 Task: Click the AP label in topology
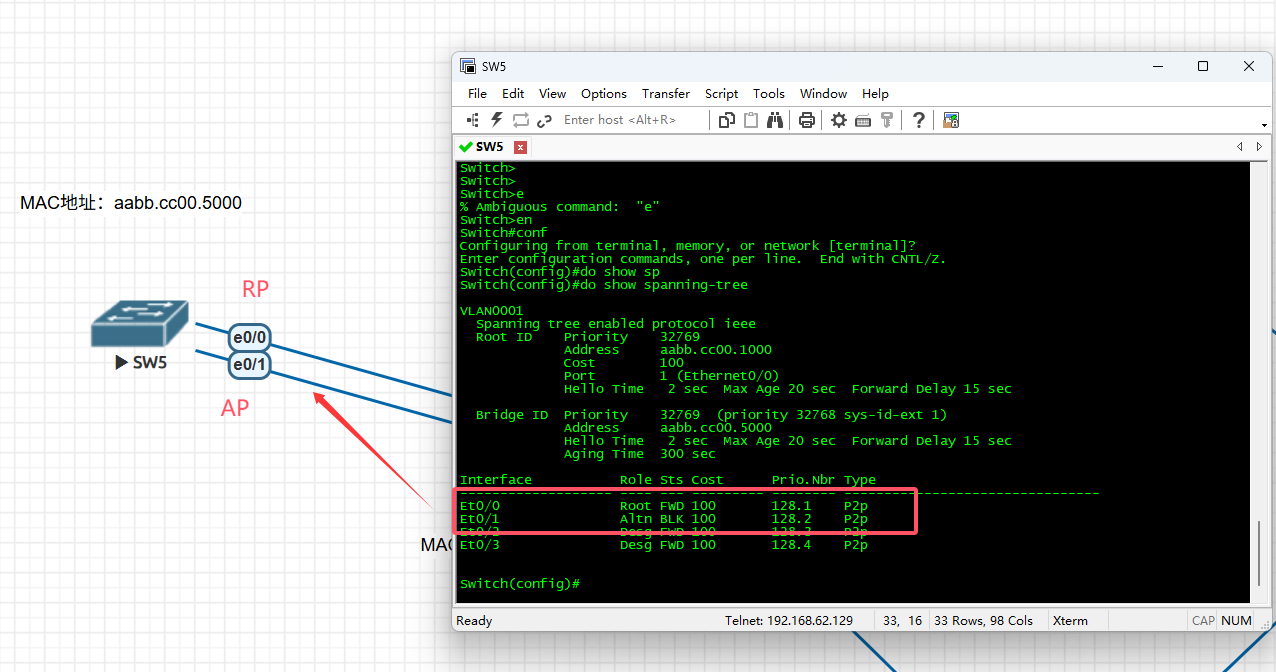click(235, 407)
